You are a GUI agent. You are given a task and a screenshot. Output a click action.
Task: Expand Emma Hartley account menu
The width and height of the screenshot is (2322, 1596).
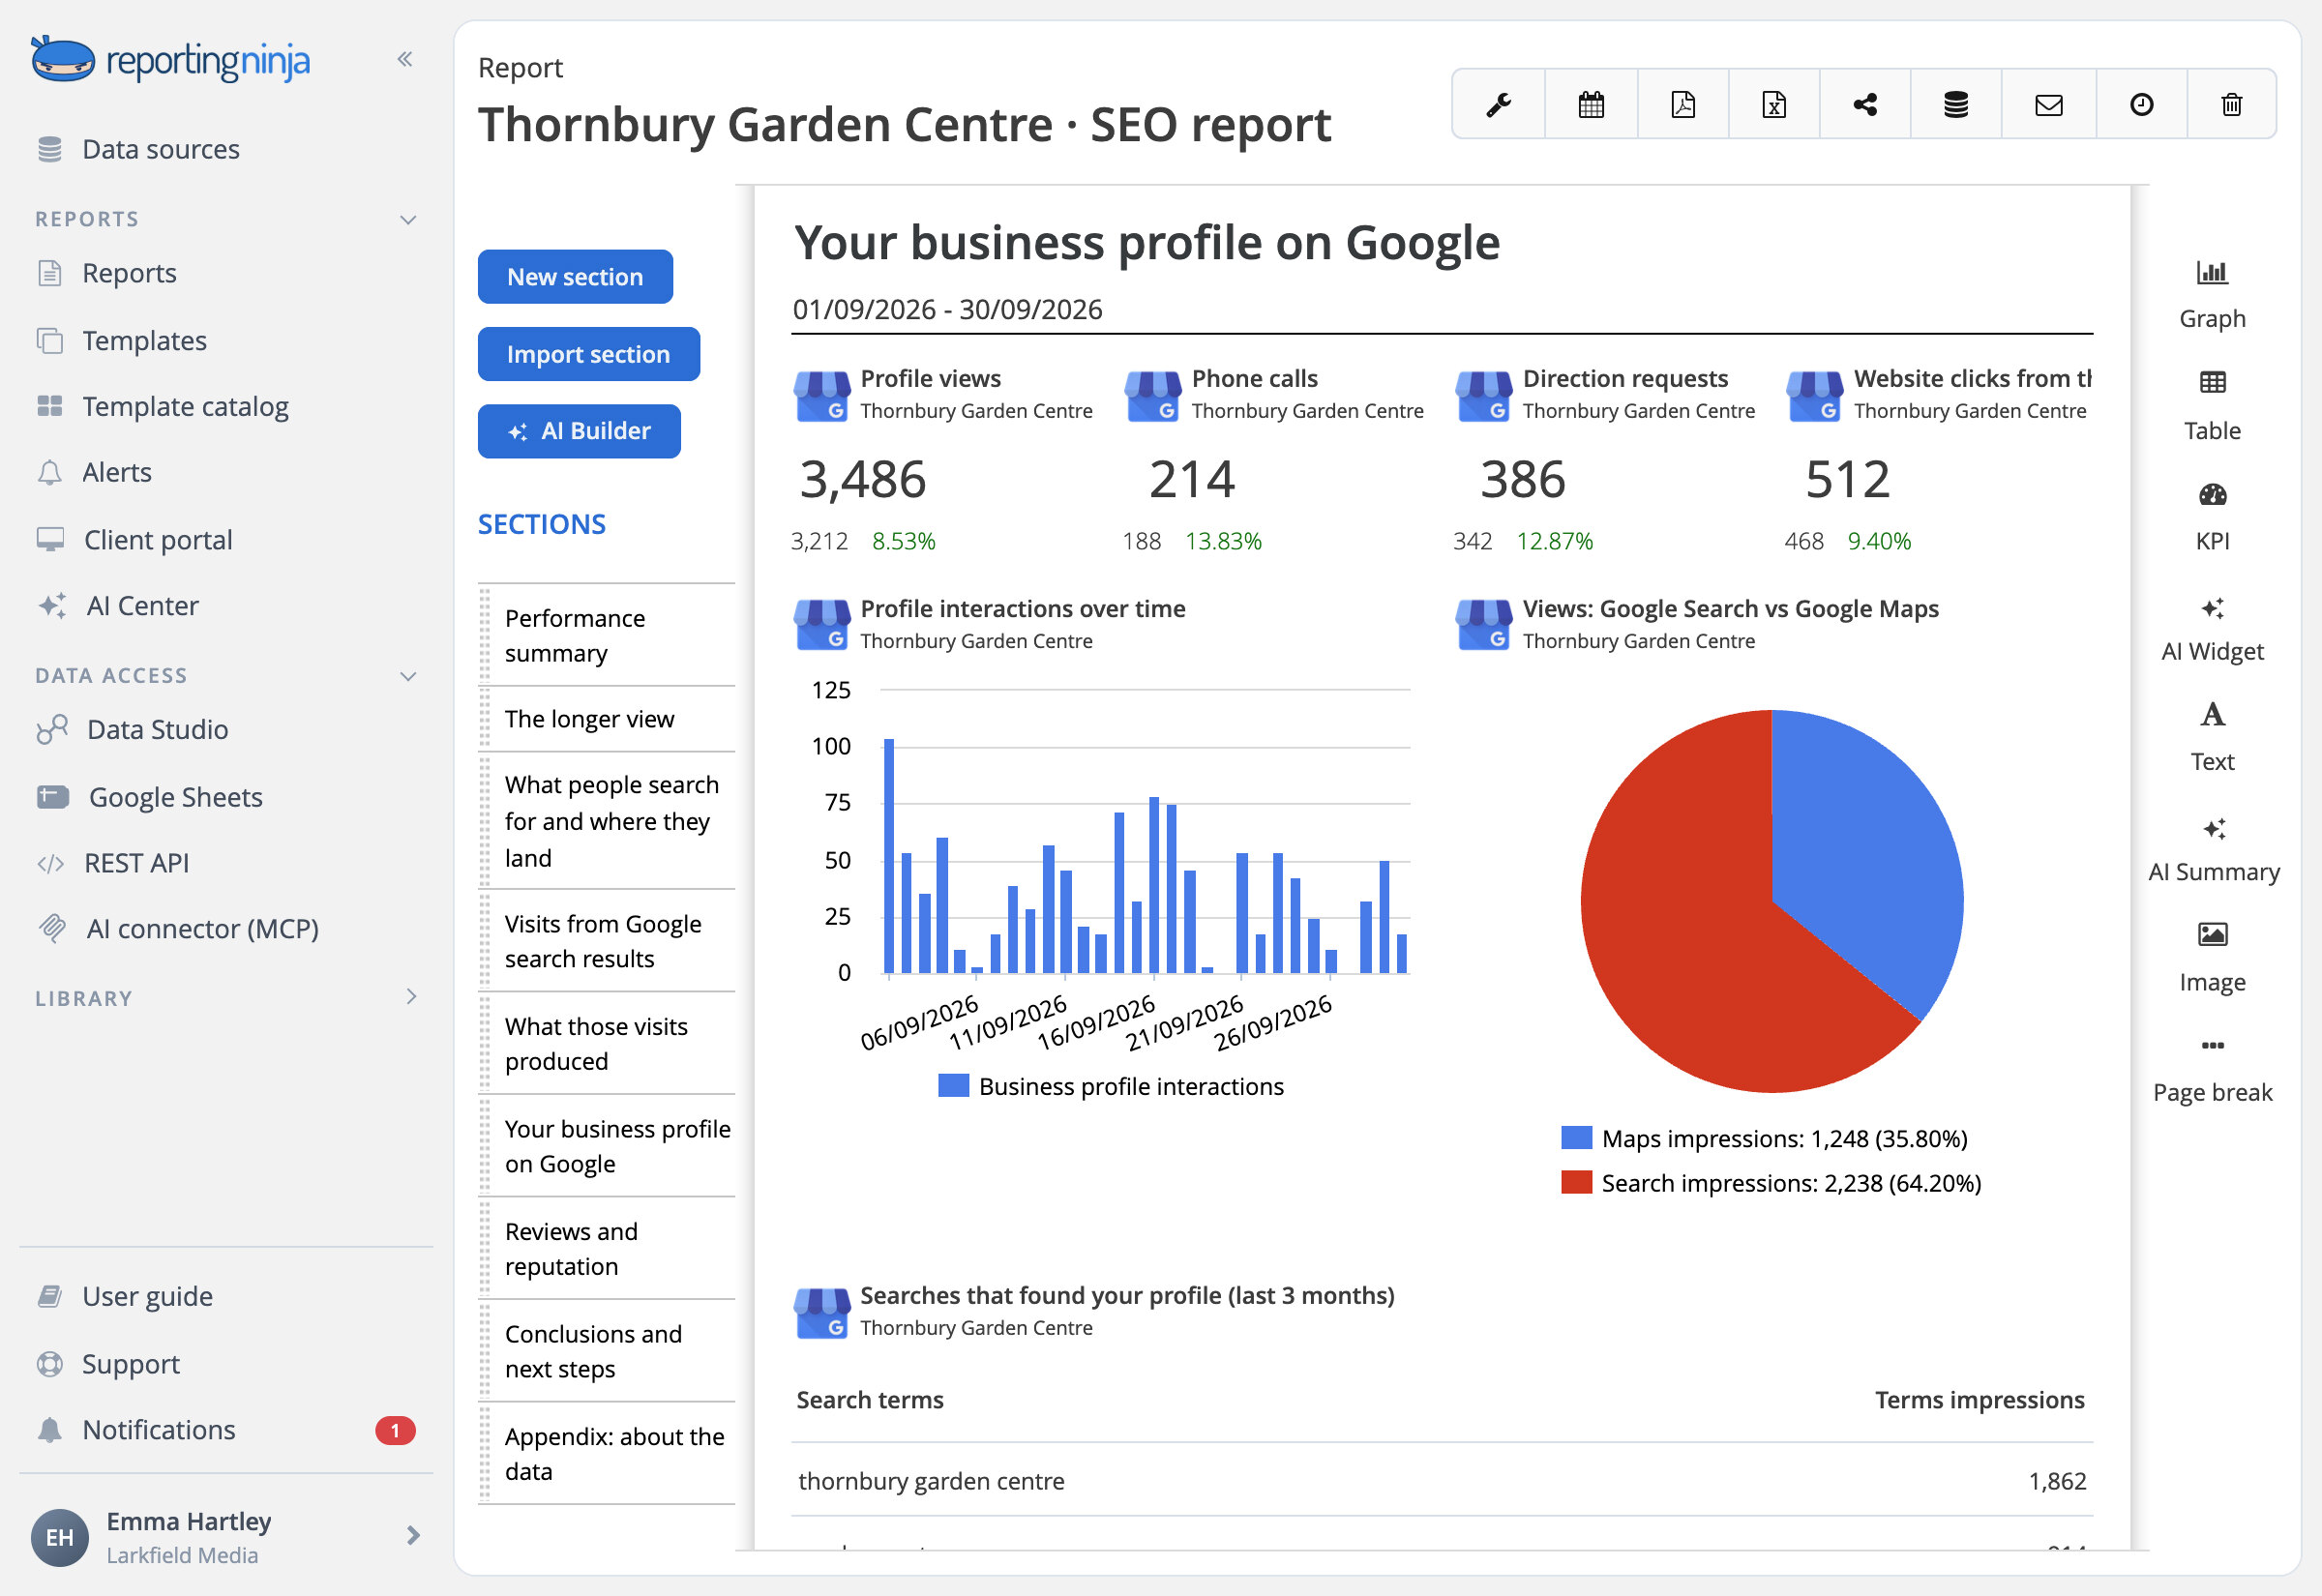click(413, 1535)
